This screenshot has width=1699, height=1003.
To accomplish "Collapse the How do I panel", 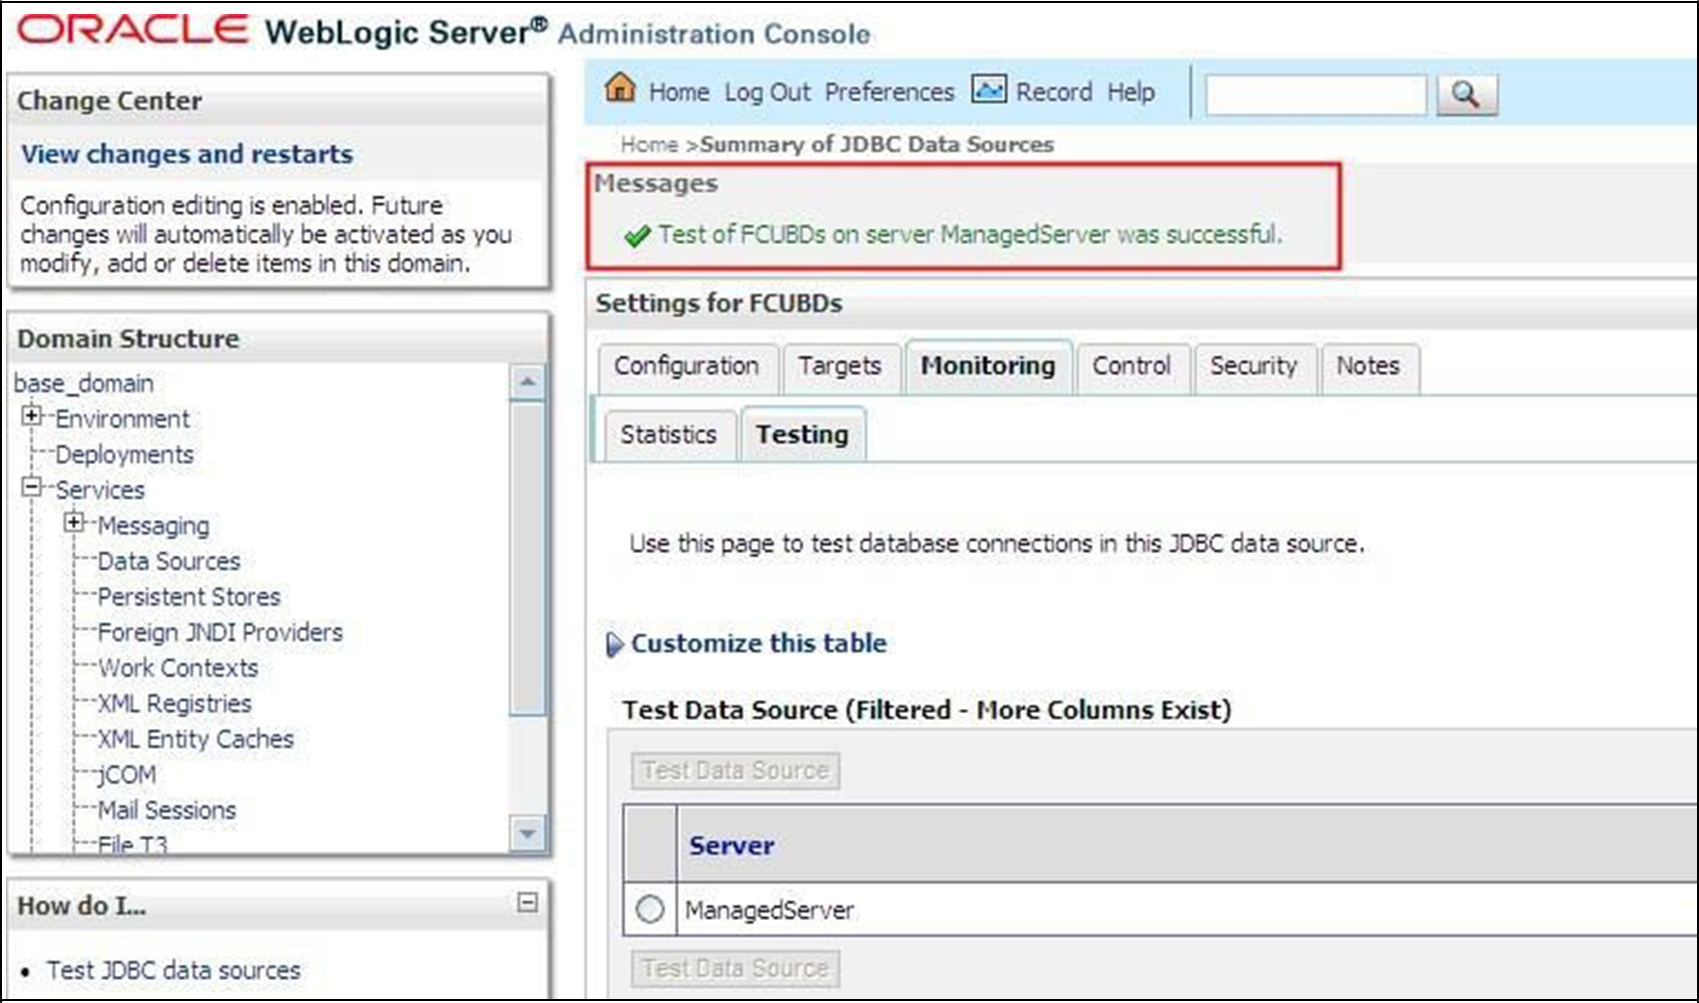I will [x=527, y=903].
